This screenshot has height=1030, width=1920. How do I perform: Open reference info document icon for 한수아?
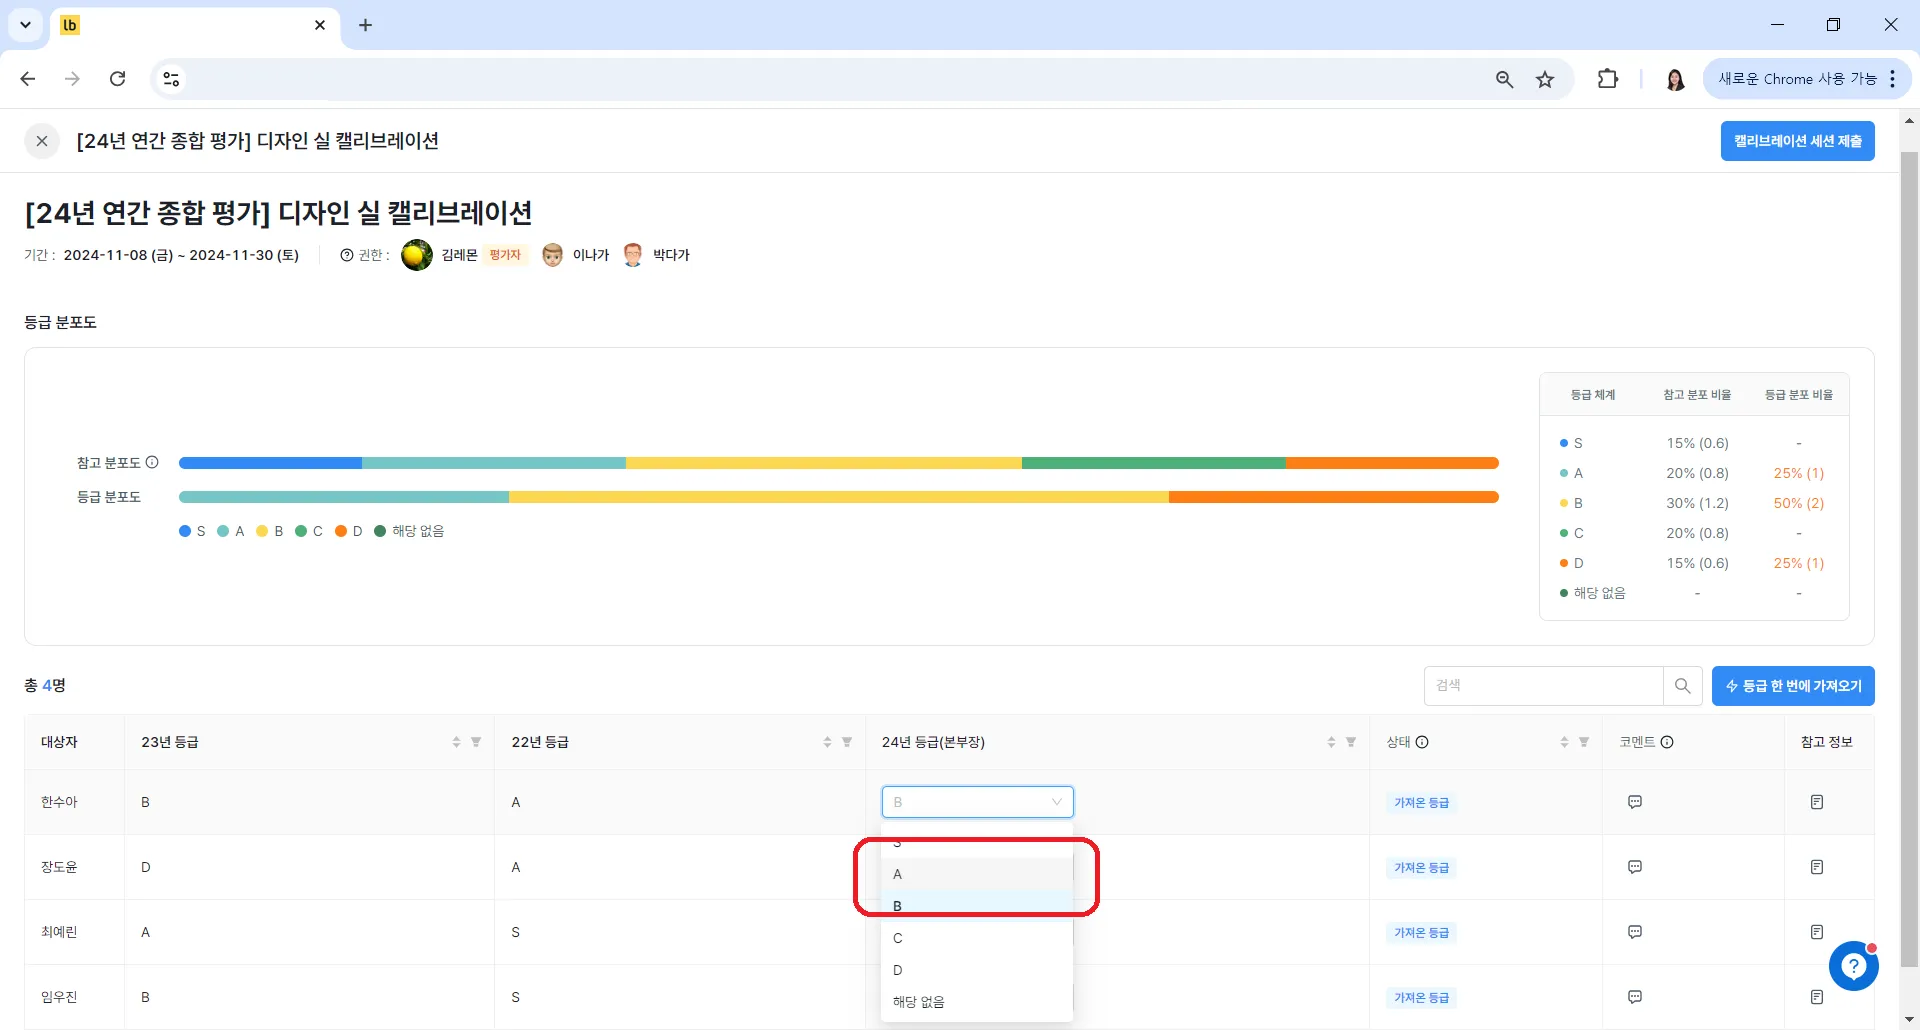pos(1817,802)
